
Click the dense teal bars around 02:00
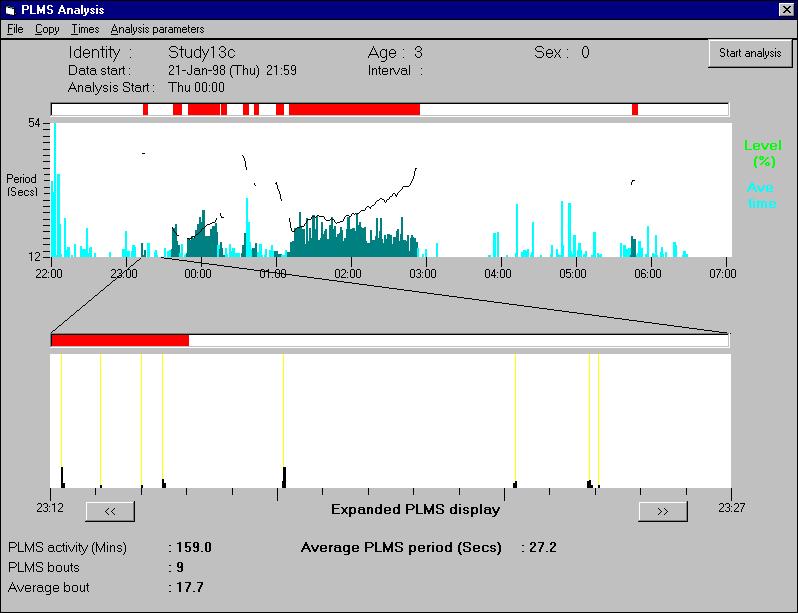pyautogui.click(x=354, y=237)
